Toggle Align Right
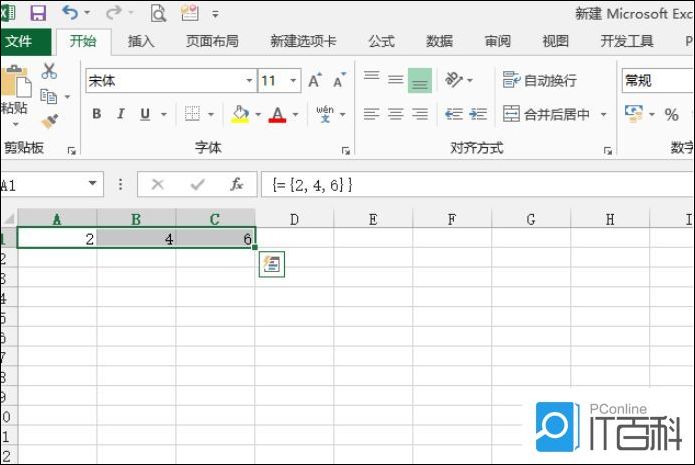 click(420, 114)
